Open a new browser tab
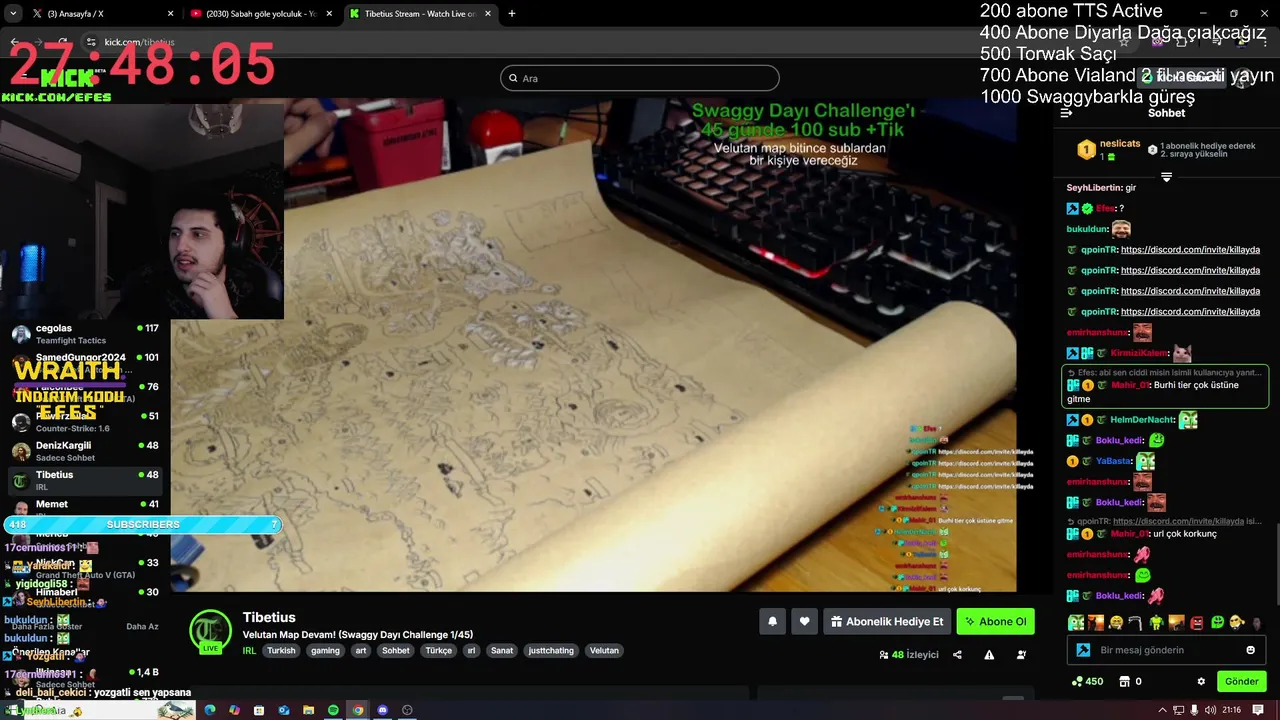1280x720 pixels. tap(512, 14)
